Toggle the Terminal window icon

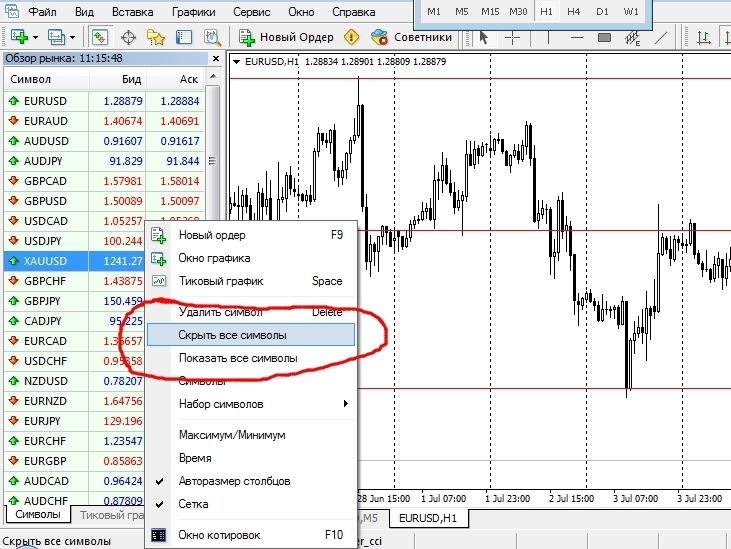[184, 37]
